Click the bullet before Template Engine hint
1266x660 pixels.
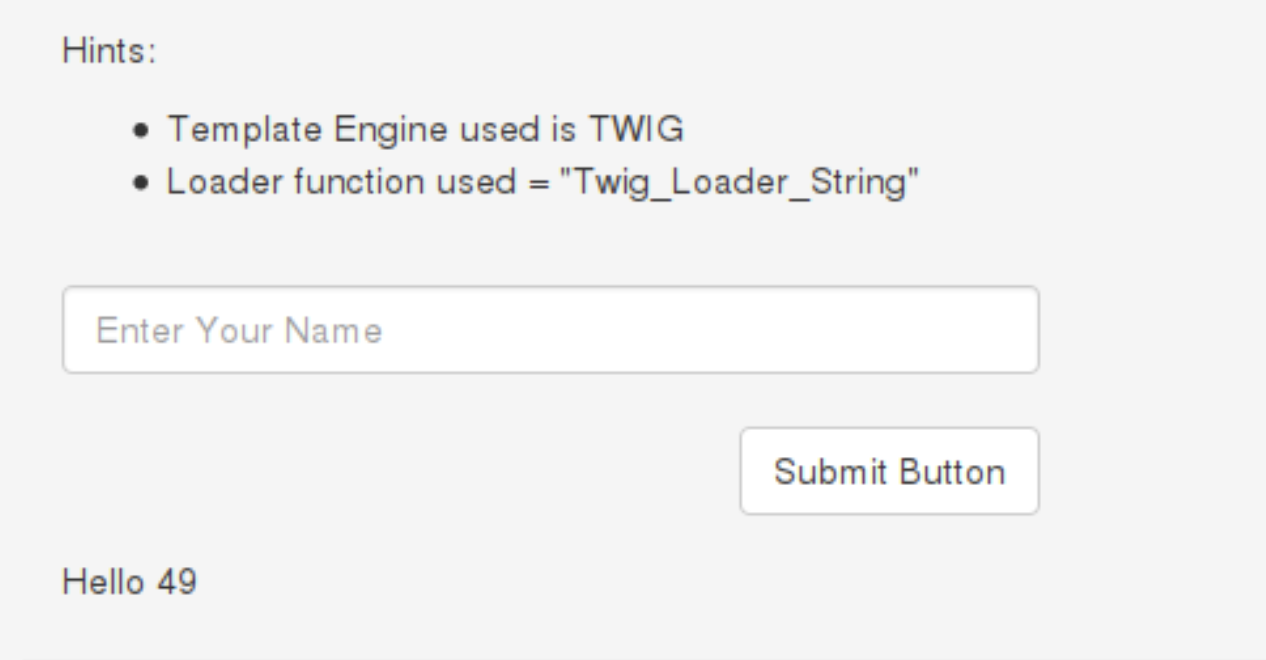pyautogui.click(x=147, y=130)
